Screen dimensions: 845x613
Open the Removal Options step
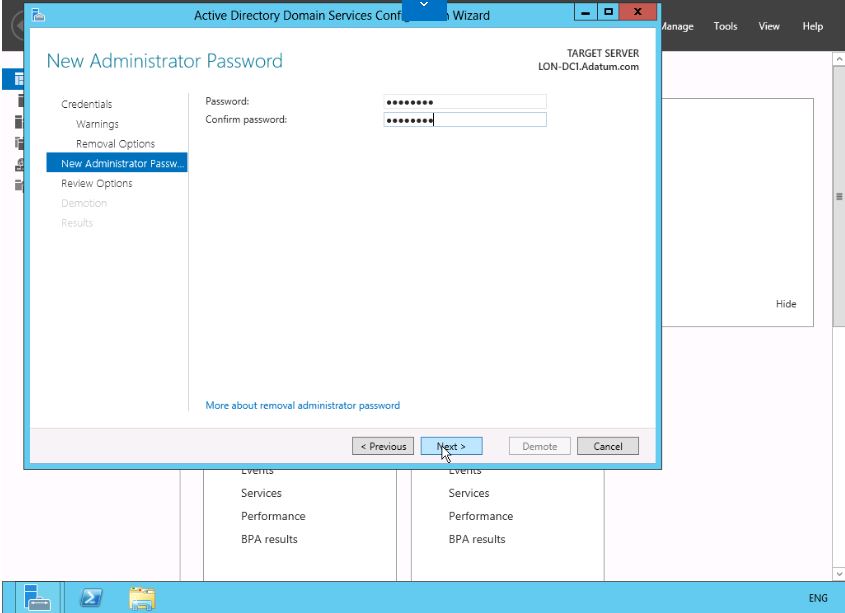click(x=115, y=144)
